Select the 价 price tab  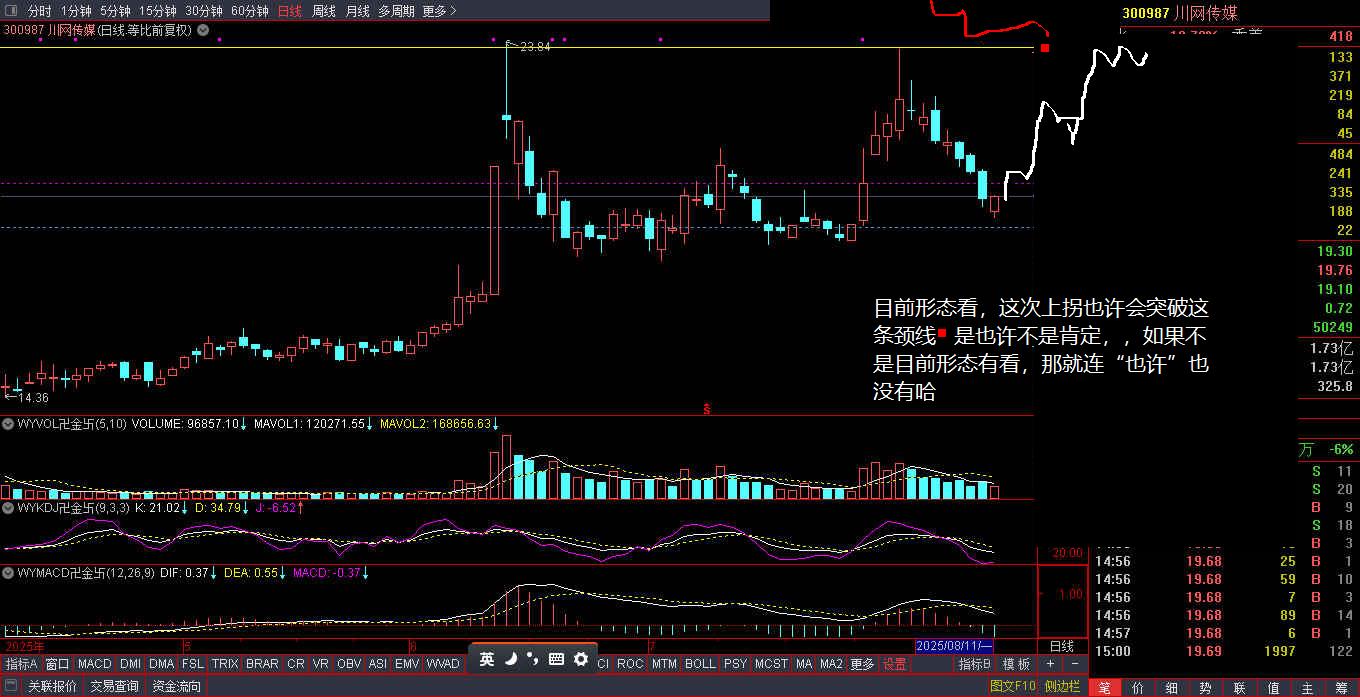1138,687
